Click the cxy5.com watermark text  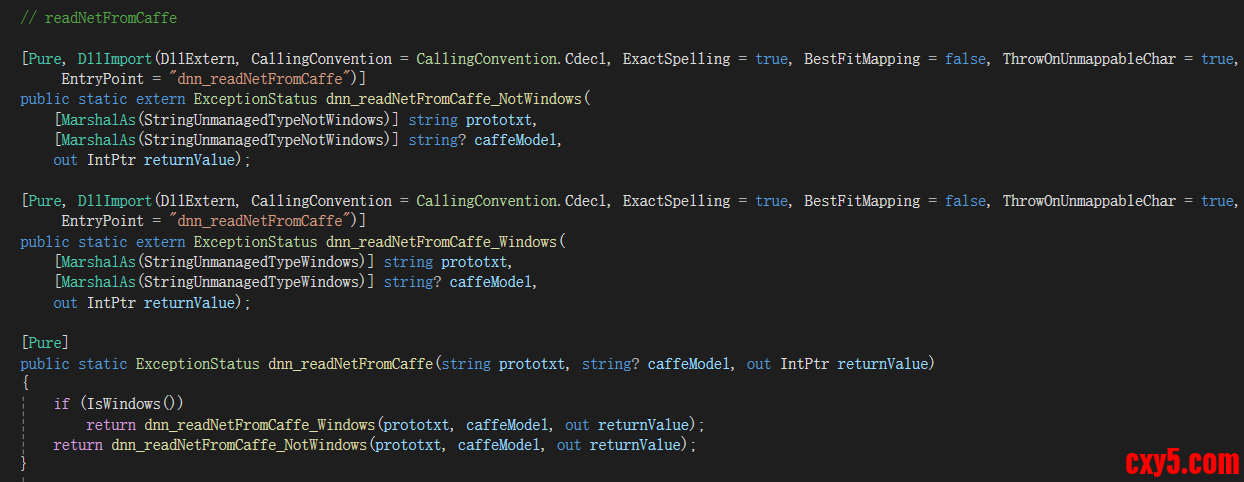[x=1182, y=461]
